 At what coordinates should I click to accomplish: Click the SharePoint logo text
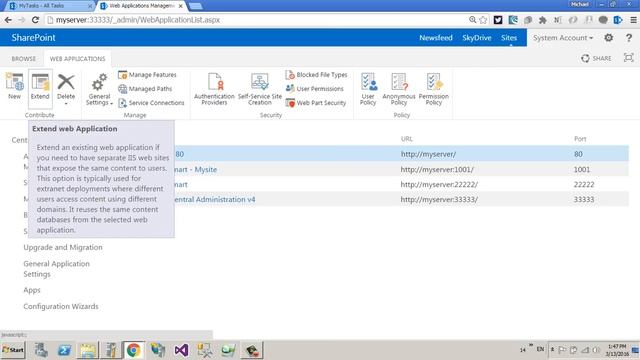[x=33, y=38]
